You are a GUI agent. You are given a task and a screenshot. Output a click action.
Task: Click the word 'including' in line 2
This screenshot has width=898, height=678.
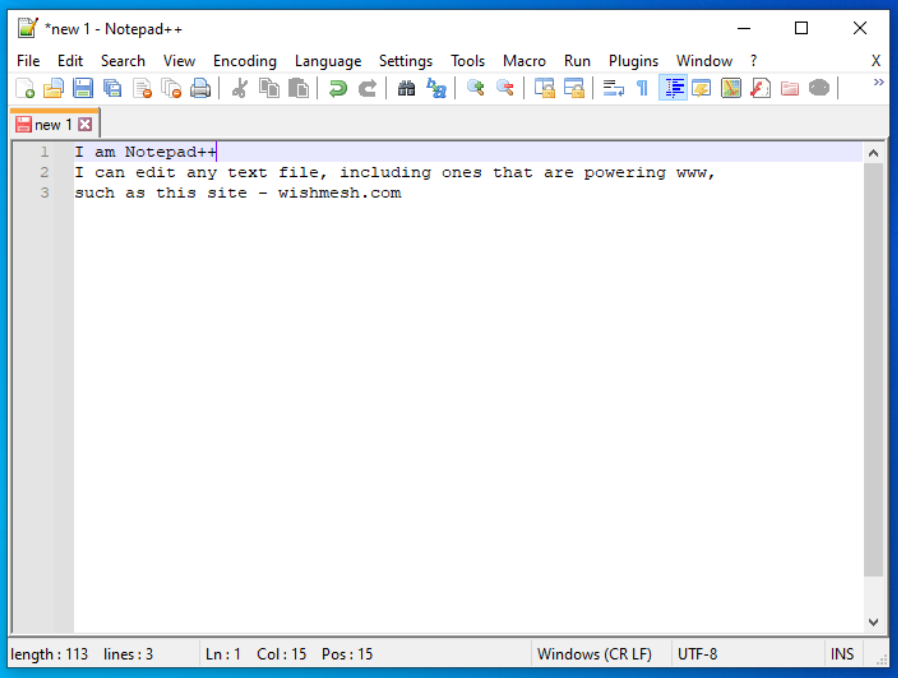point(385,173)
